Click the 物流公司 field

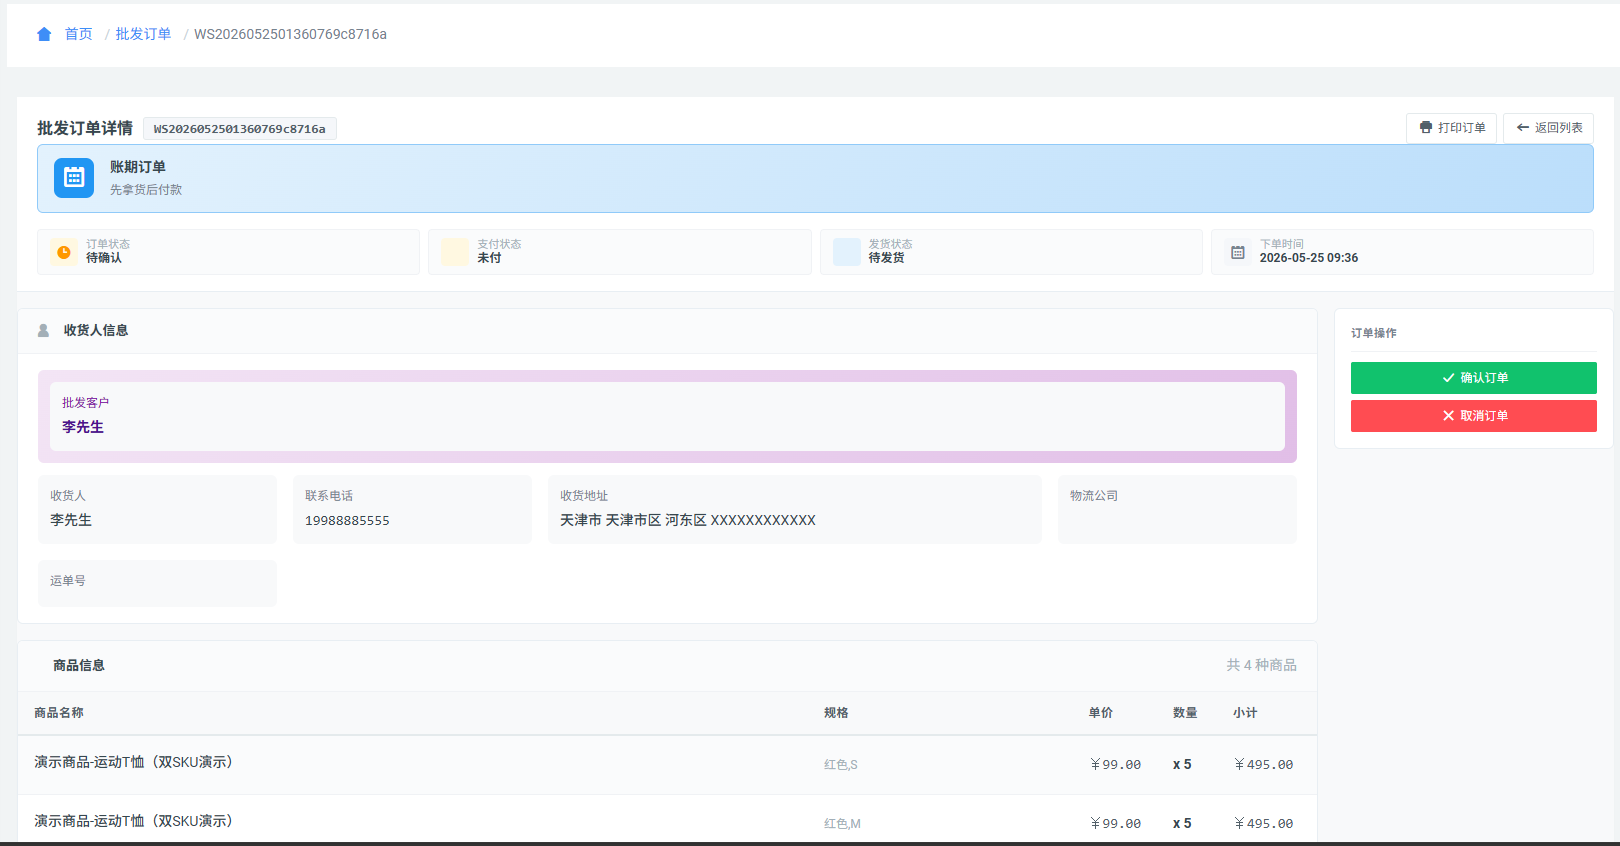tap(1177, 509)
